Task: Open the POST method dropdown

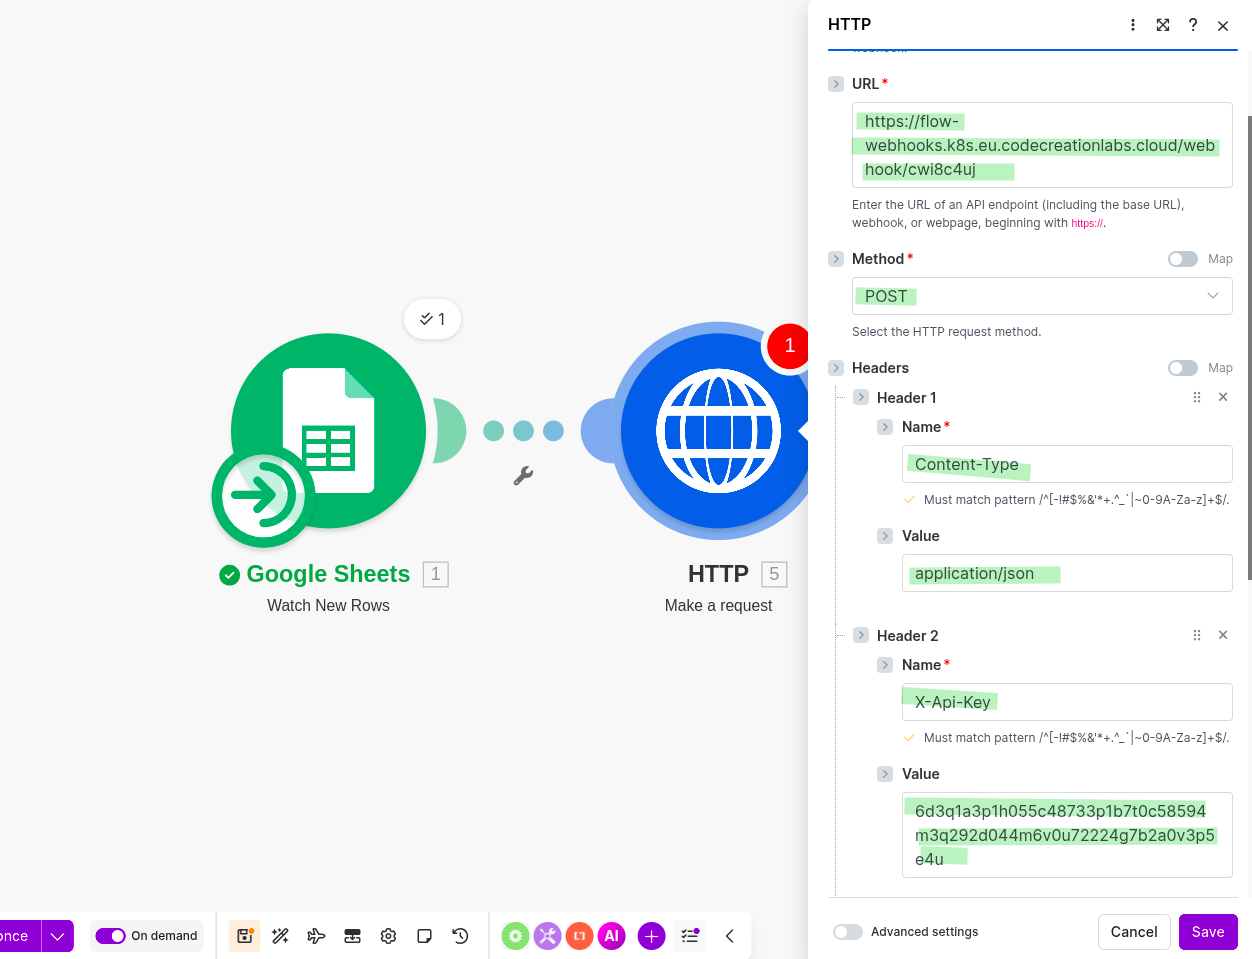Action: click(x=1041, y=296)
